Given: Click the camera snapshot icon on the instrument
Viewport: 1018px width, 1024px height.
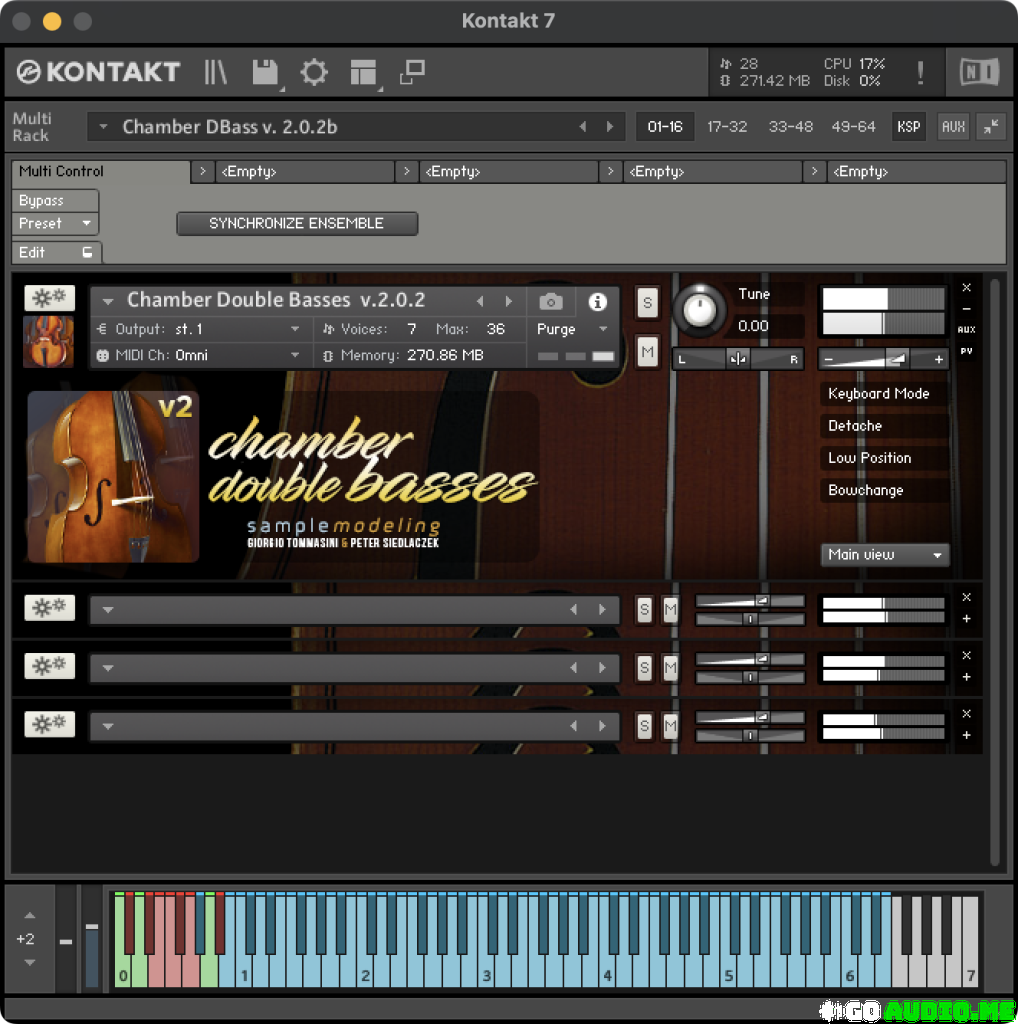Looking at the screenshot, I should tap(550, 302).
